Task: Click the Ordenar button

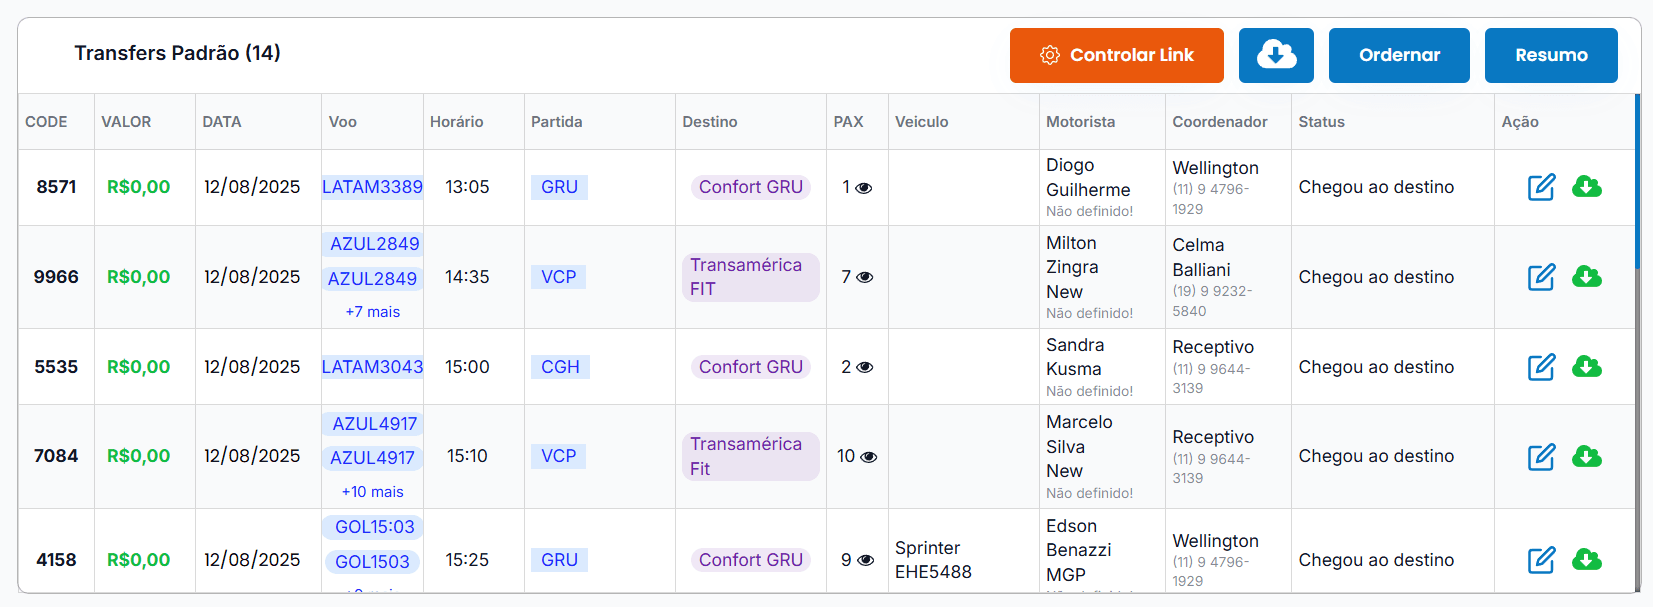Action: [1399, 55]
